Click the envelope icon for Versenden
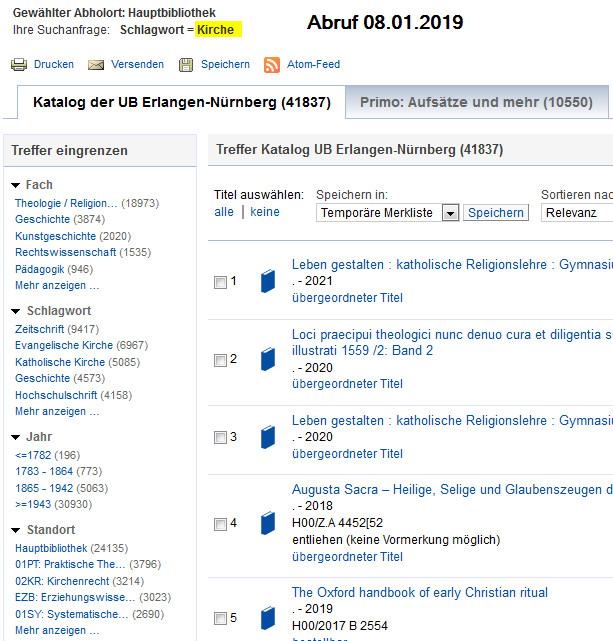This screenshot has width=613, height=641. (96, 65)
